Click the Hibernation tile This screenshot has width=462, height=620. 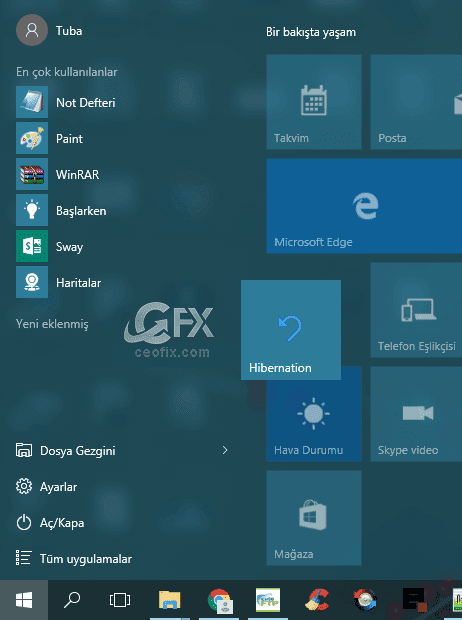(291, 330)
